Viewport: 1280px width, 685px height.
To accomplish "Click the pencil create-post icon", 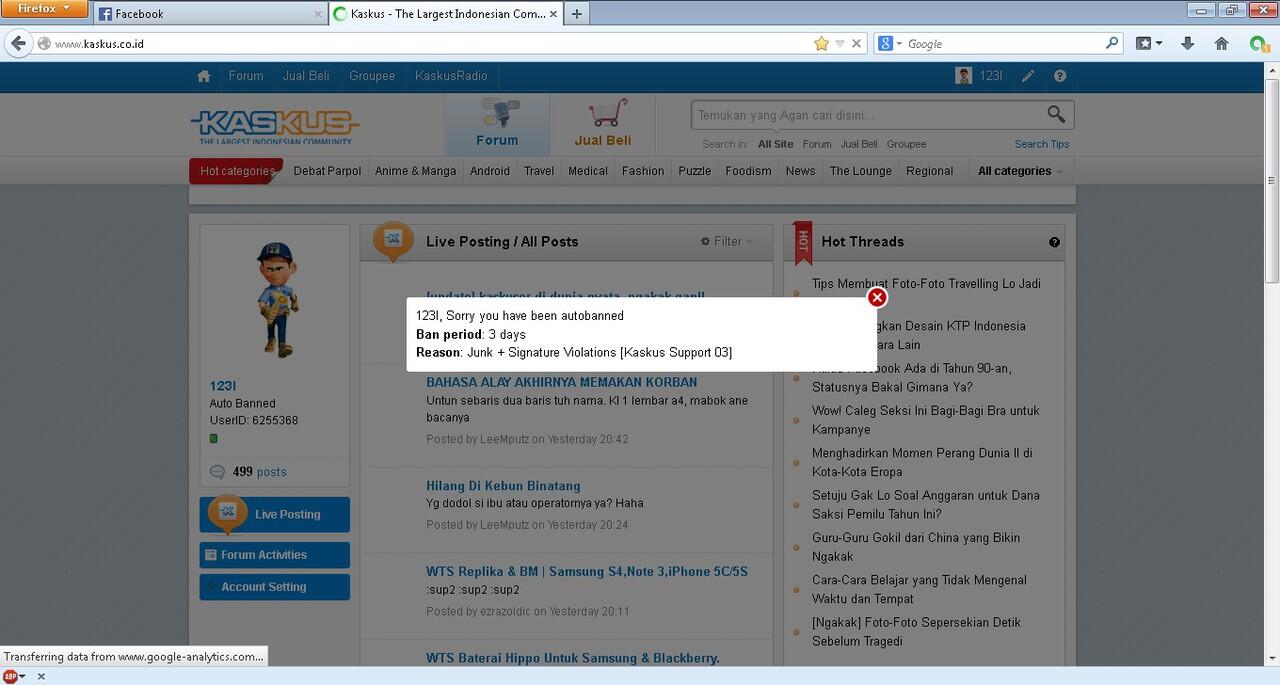I will [1028, 76].
